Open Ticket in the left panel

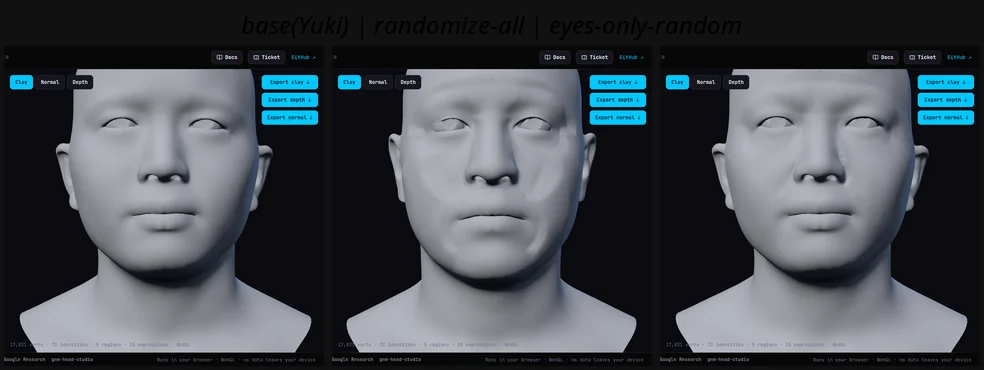[267, 57]
